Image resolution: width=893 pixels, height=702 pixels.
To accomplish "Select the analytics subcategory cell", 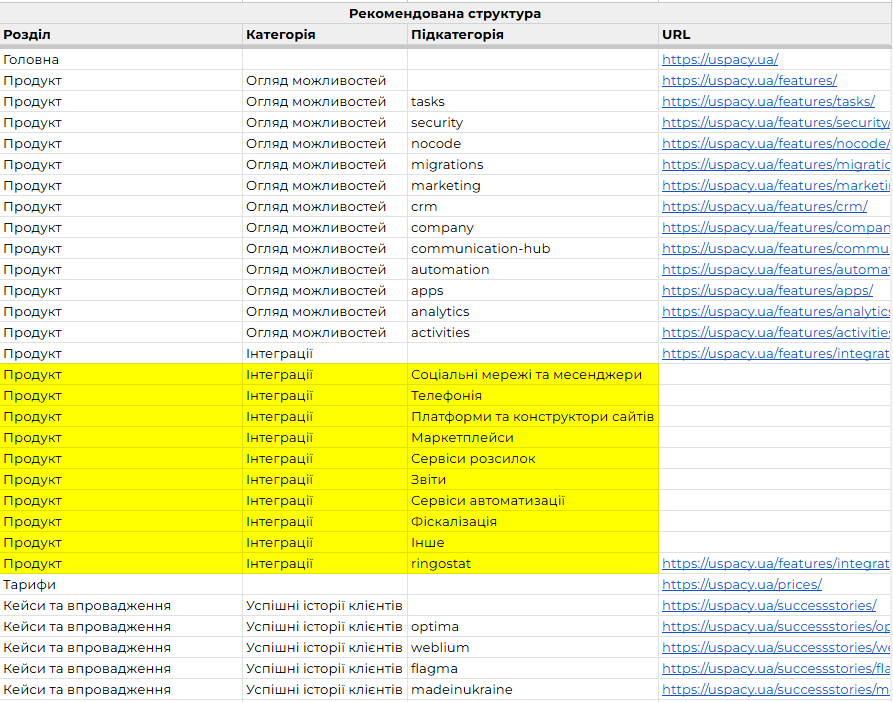I will pos(532,312).
